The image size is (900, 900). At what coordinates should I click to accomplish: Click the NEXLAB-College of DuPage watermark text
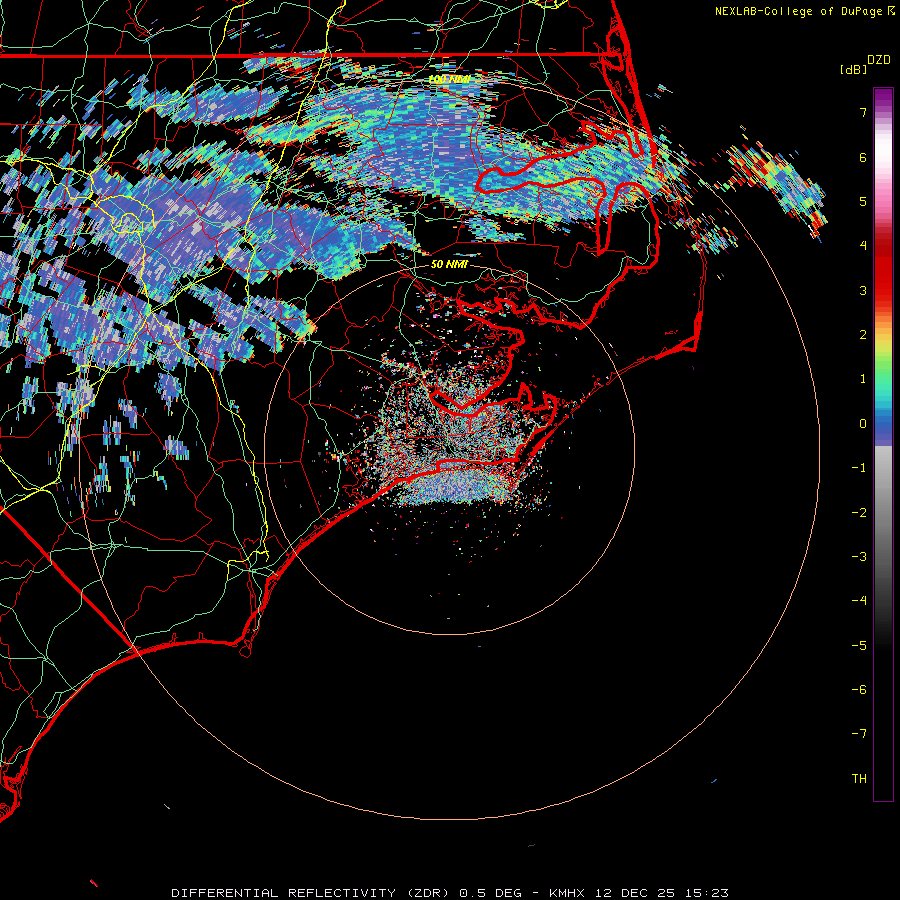tap(798, 11)
